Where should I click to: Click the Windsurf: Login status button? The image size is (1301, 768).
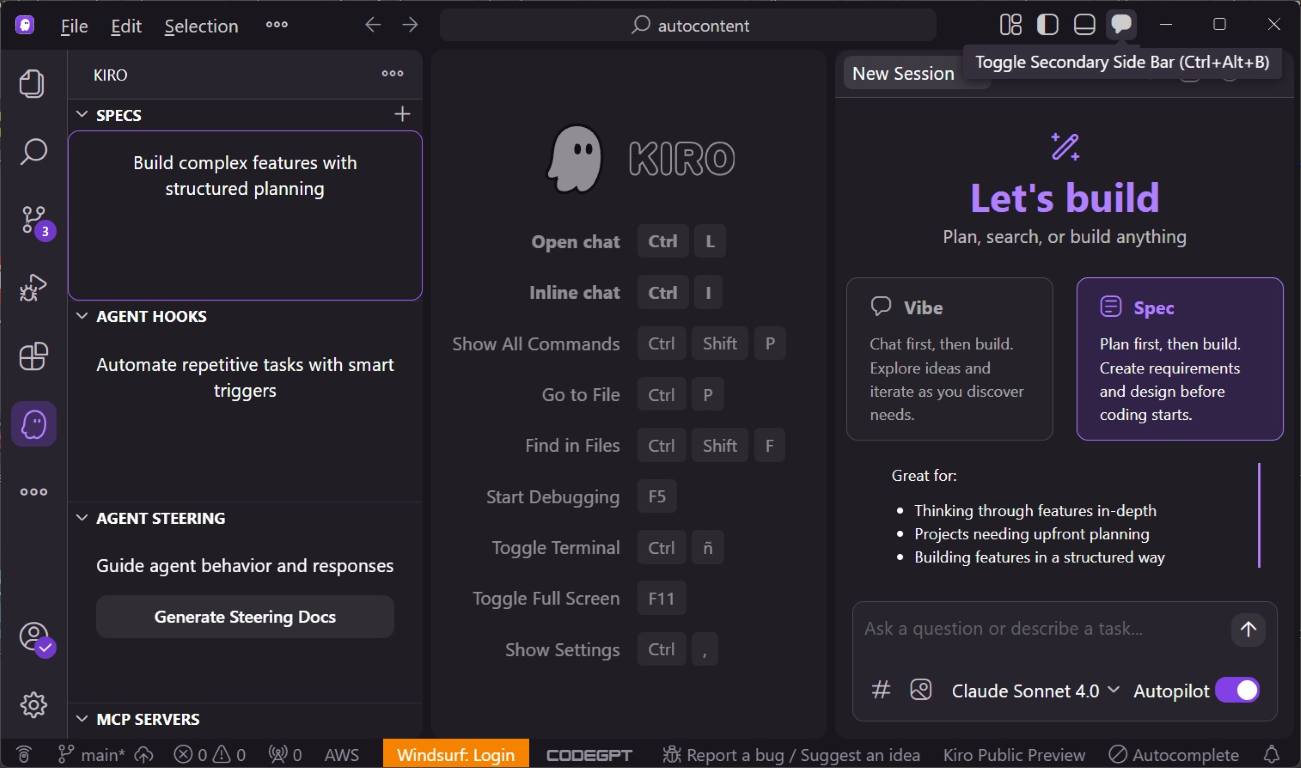pyautogui.click(x=456, y=755)
